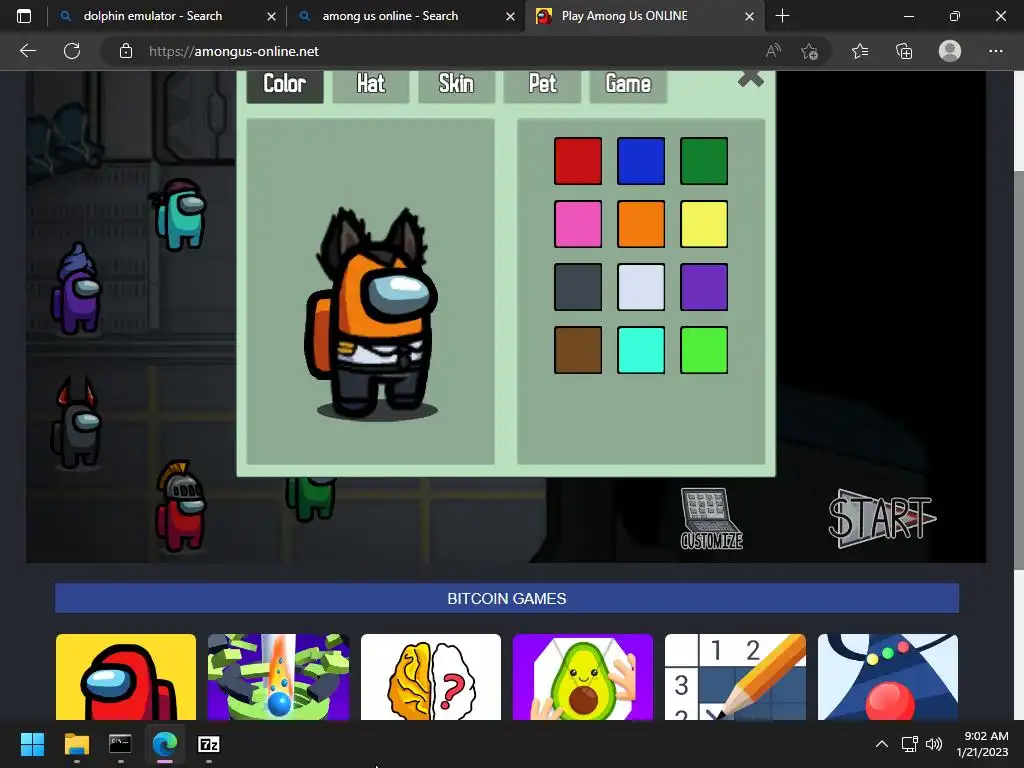Click the purple crewmate with wizard hat
Viewport: 1024px width, 768px height.
pyautogui.click(x=76, y=289)
